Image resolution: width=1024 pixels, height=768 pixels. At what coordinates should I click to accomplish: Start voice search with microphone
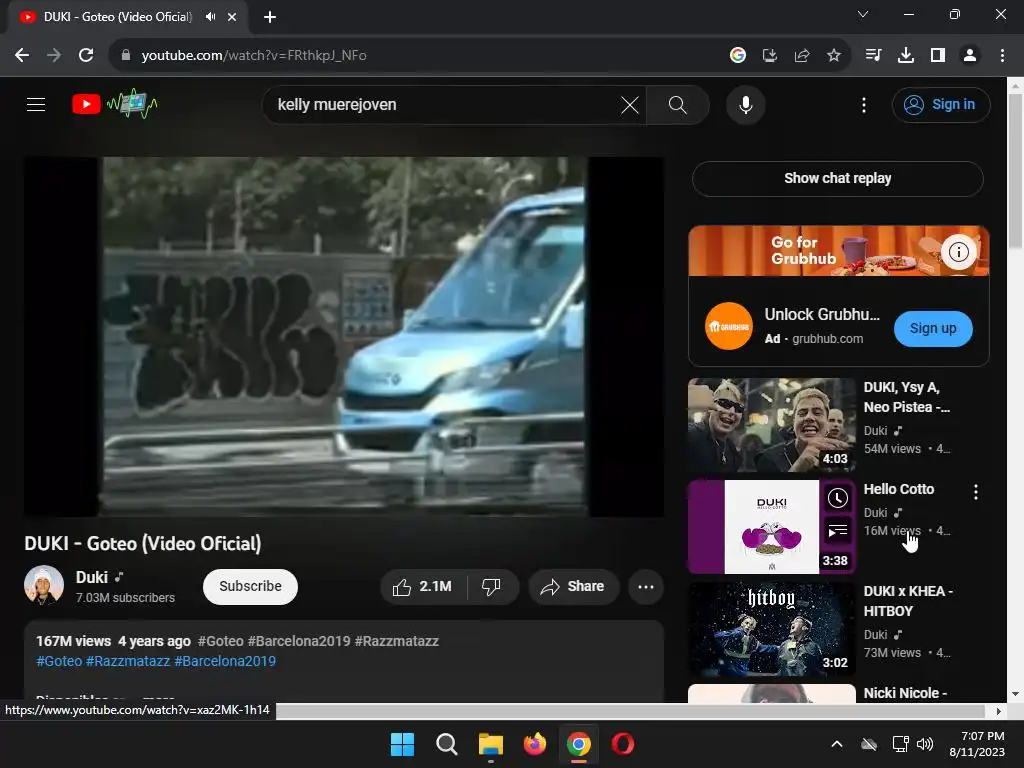745,104
